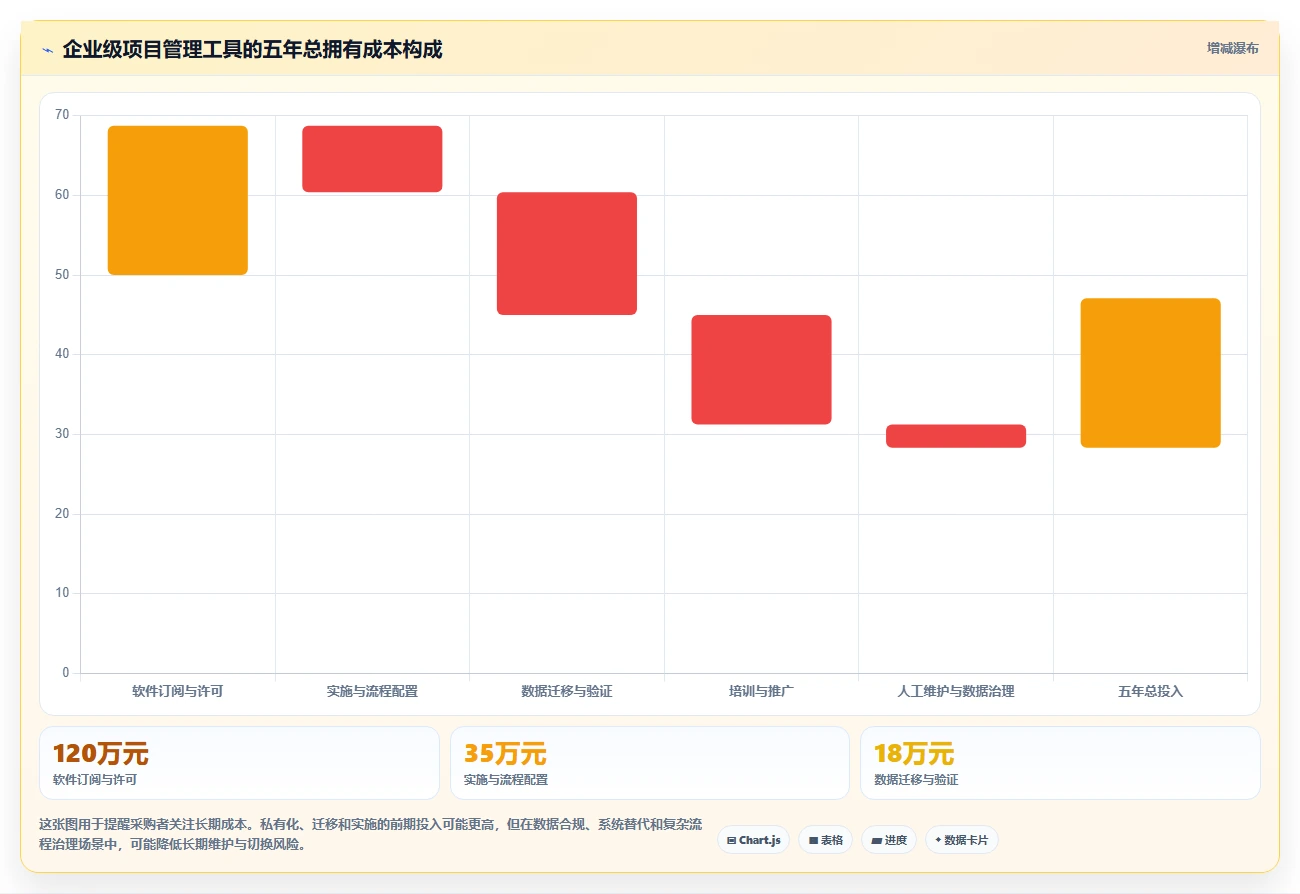Select the red 实施与流程配置 bar
Viewport: 1300px width, 894px height.
click(x=372, y=159)
